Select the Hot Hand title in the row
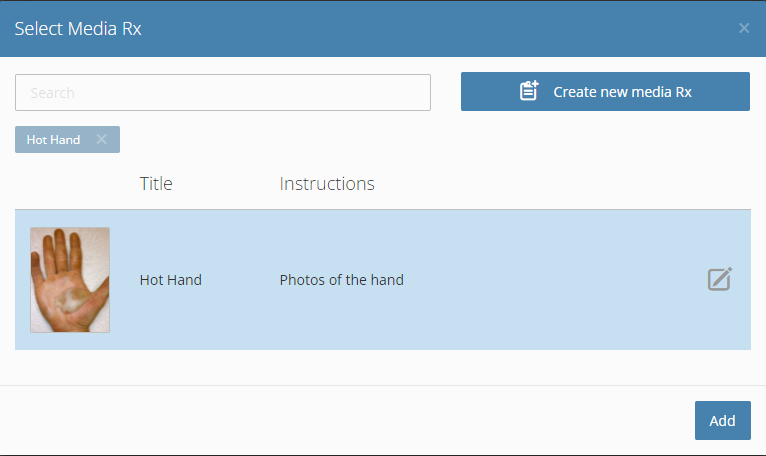 point(170,280)
